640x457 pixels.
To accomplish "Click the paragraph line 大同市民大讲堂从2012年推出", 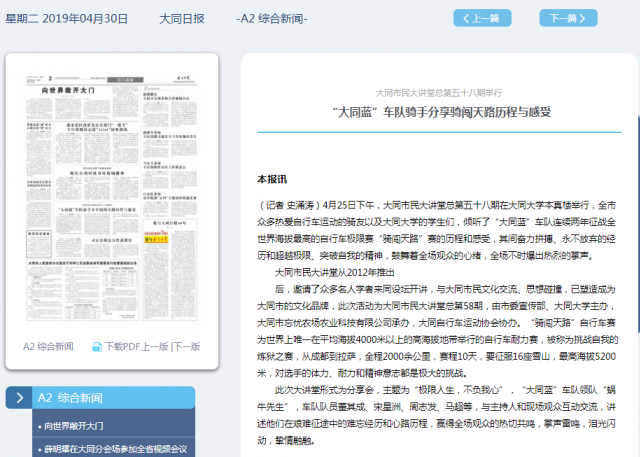I will pos(335,273).
